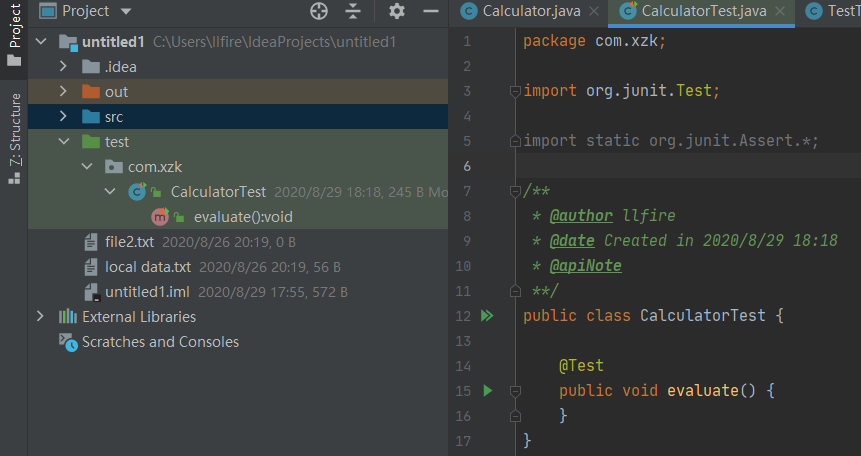
Task: Click the locate file crosshair icon
Action: pos(319,11)
